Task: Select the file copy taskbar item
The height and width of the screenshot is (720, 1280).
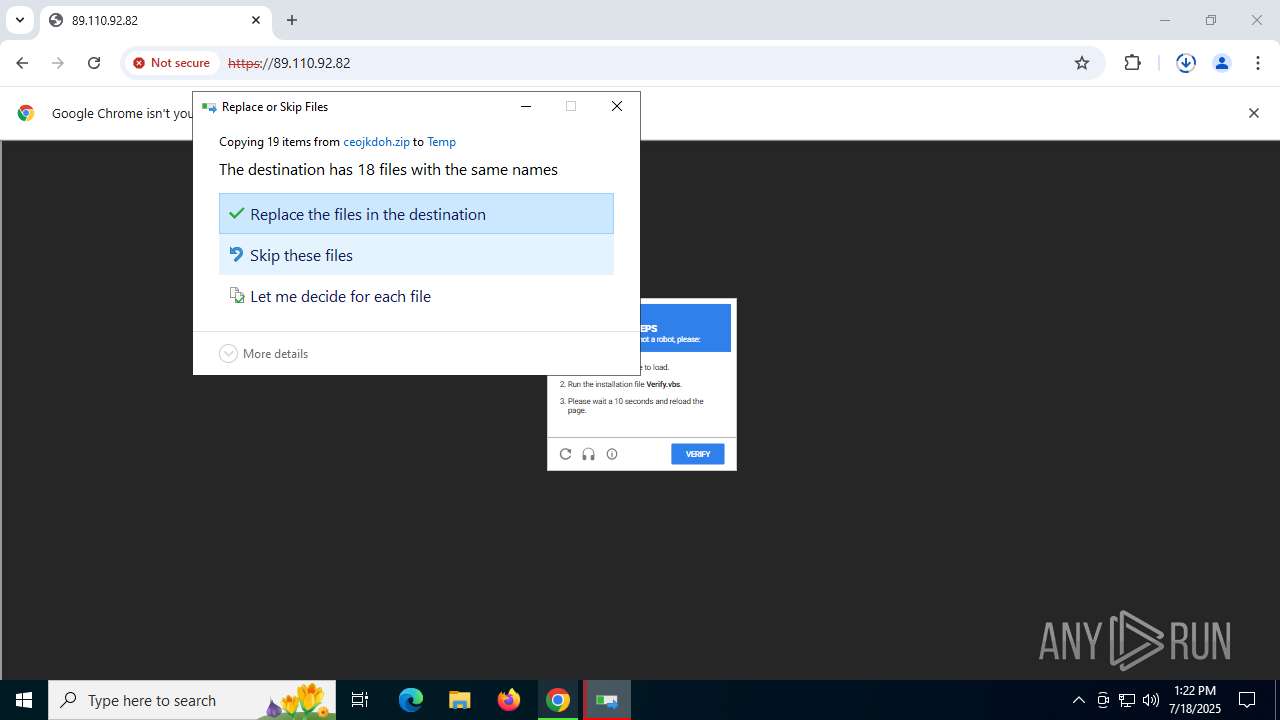Action: pyautogui.click(x=607, y=700)
